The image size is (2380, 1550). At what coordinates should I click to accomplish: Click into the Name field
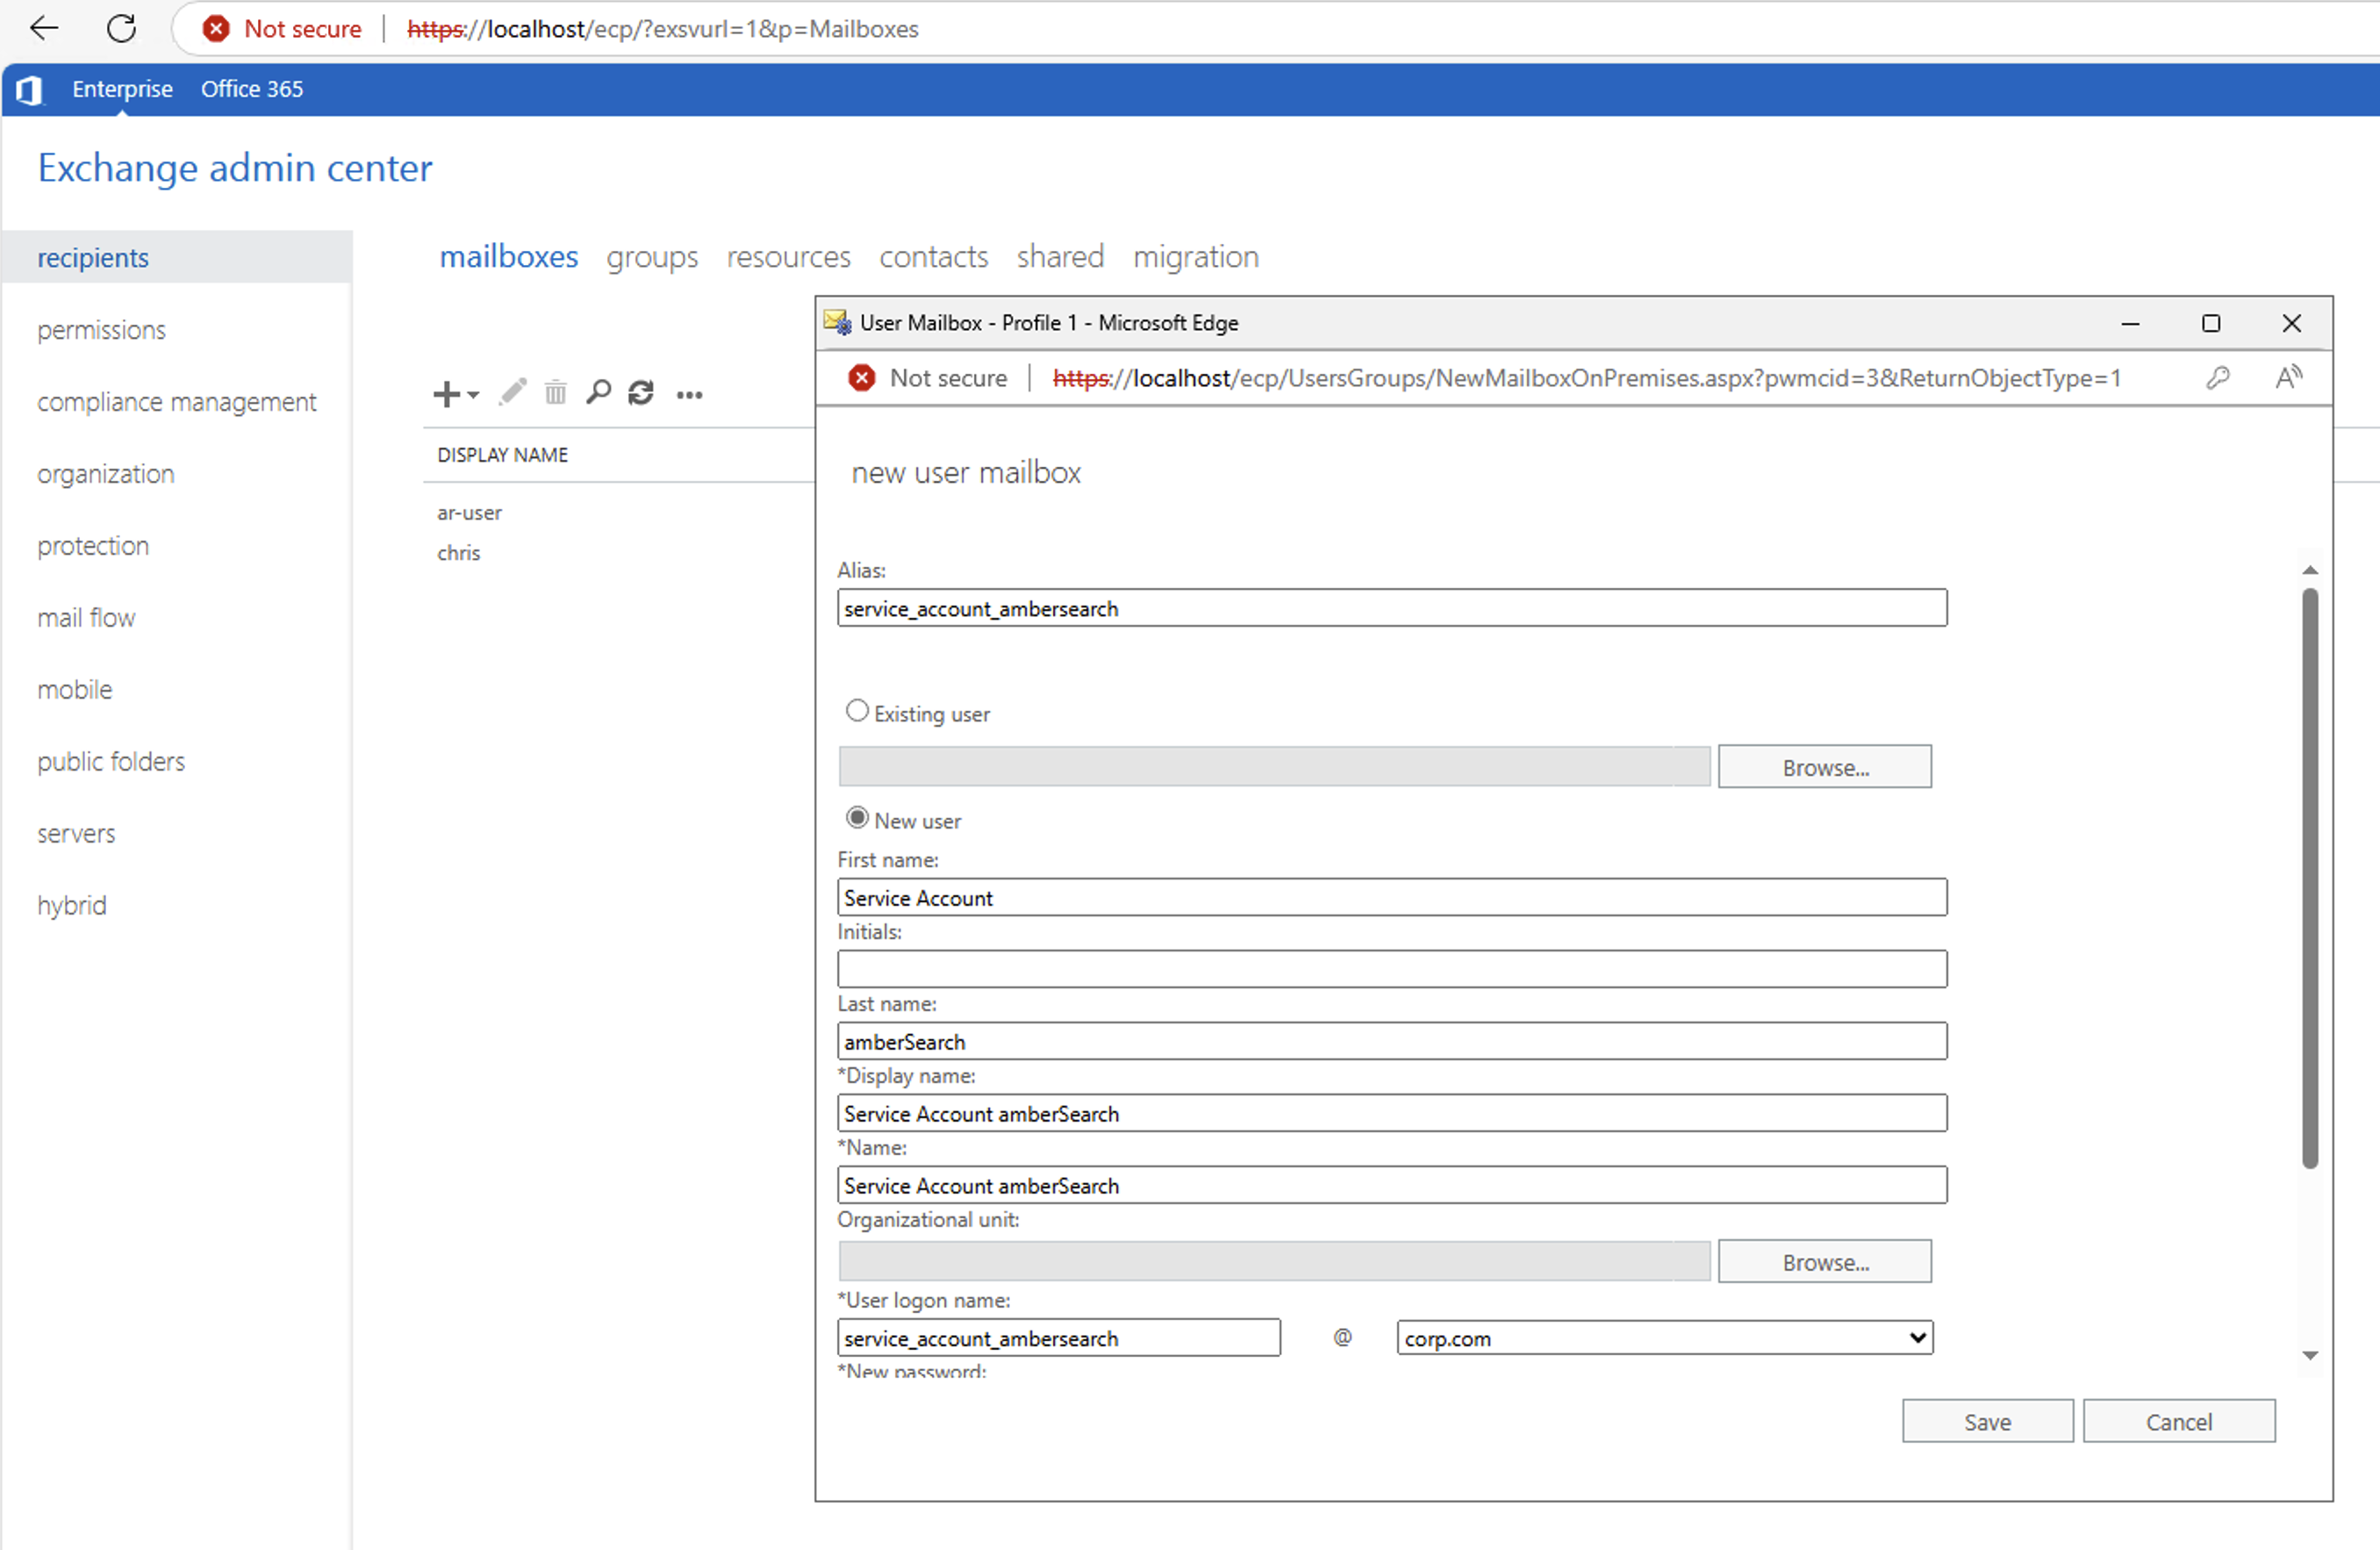(x=1392, y=1185)
